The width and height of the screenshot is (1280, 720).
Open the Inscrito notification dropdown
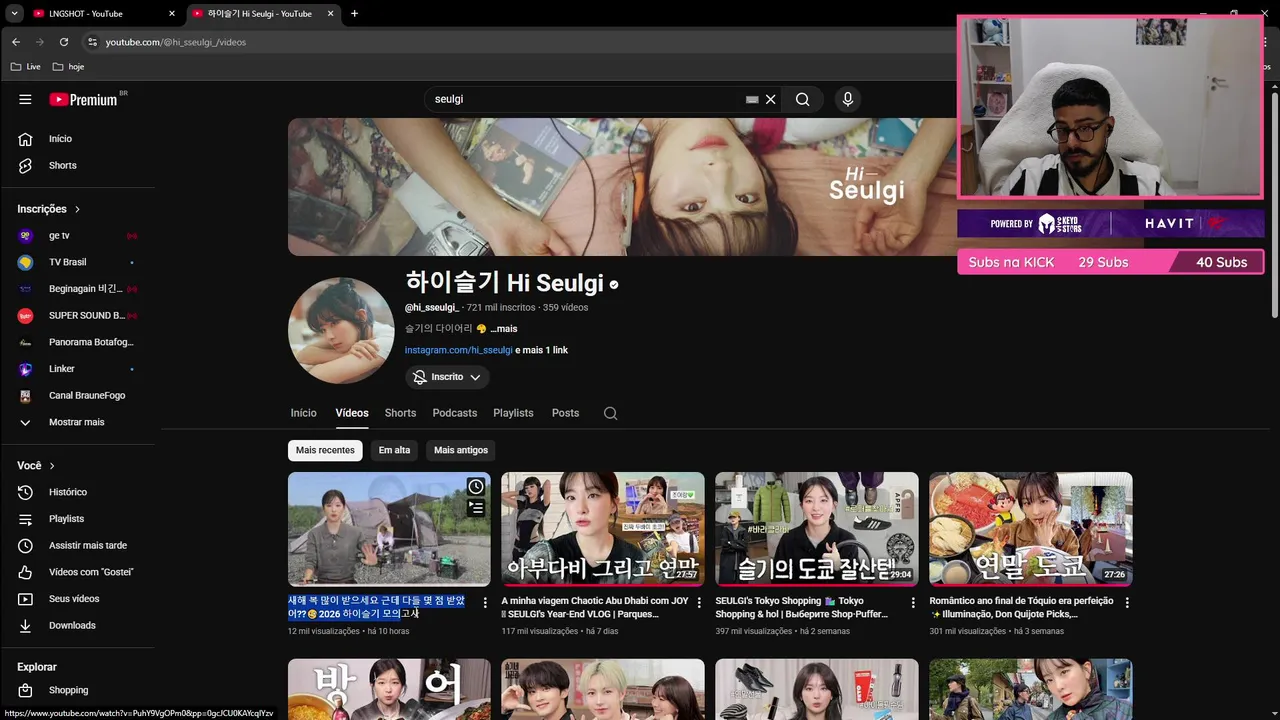(447, 377)
